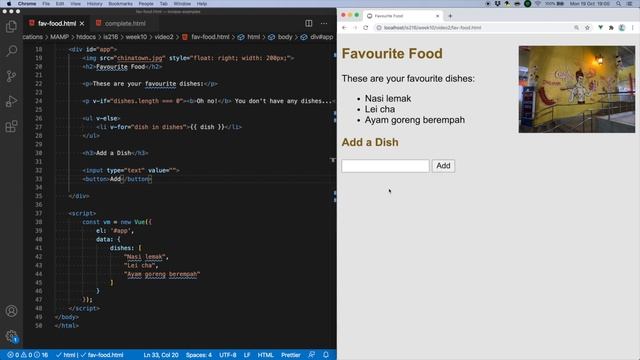Click the notifications bell in status bar
Image resolution: width=640 pixels, height=360 pixels.
click(326, 355)
